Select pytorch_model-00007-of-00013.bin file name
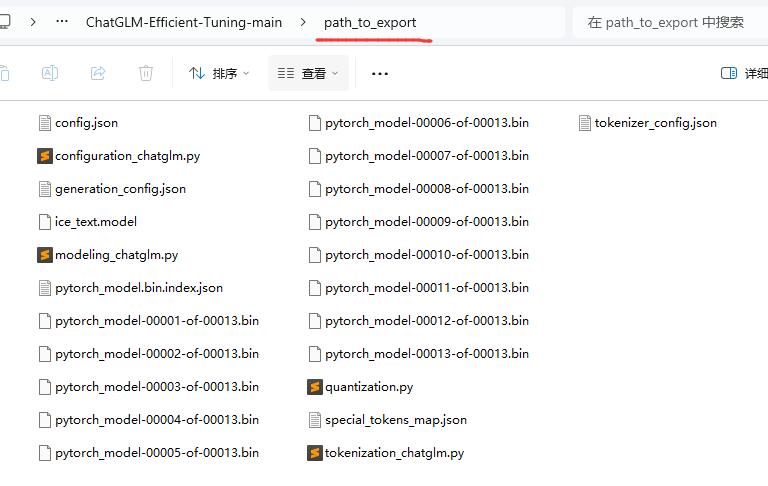The width and height of the screenshot is (768, 486). click(427, 156)
